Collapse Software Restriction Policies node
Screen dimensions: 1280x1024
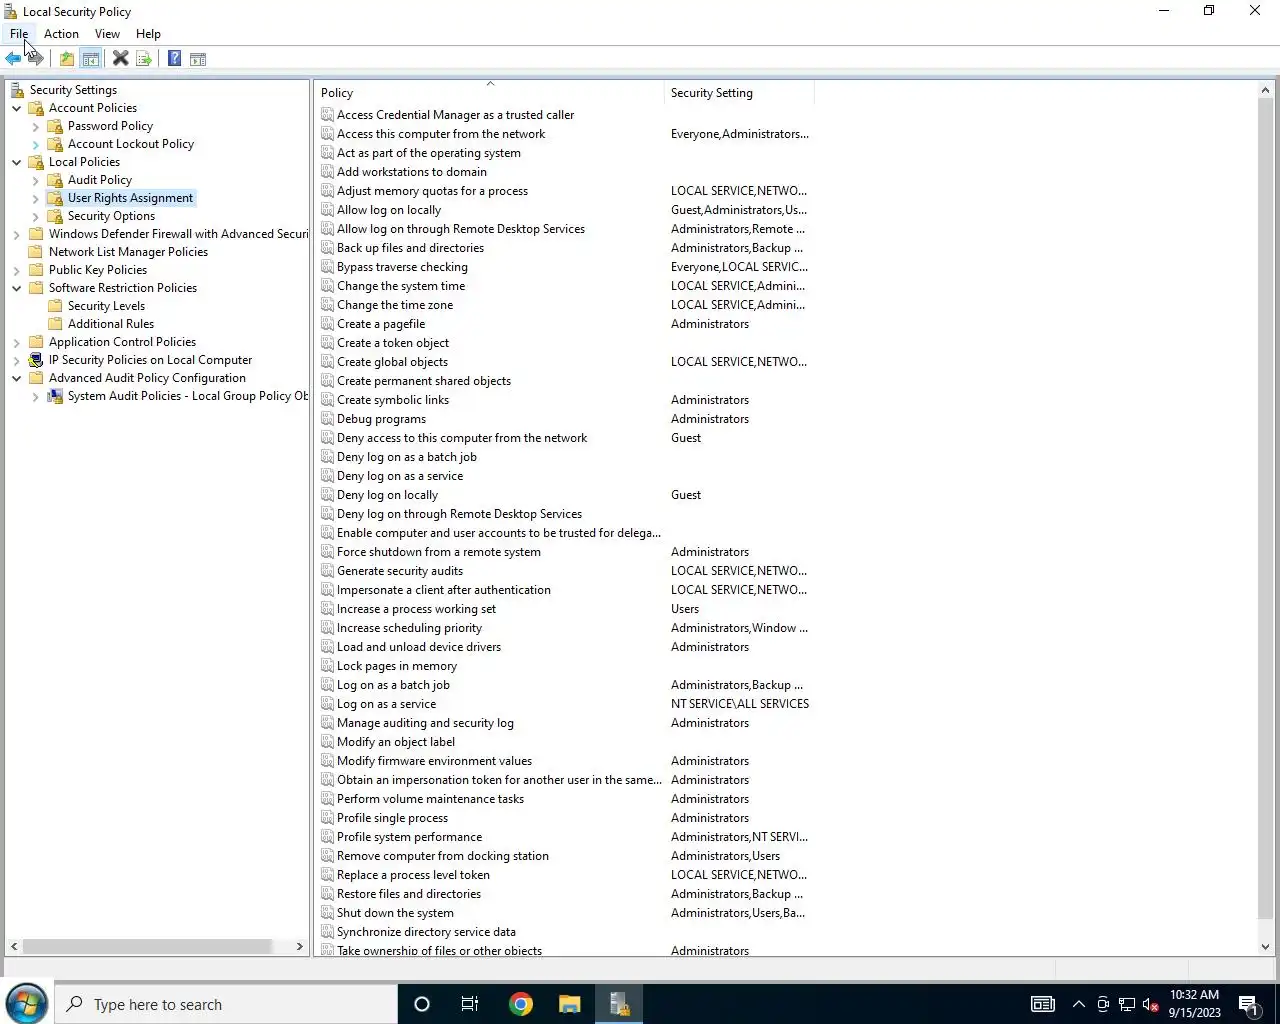17,288
